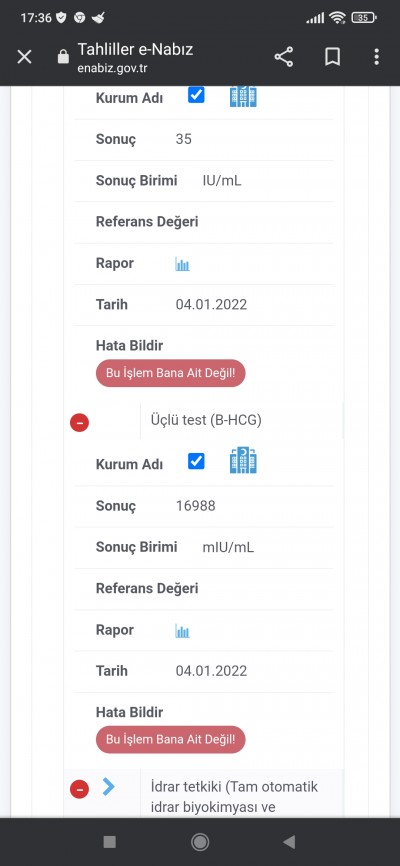Open the Rapor chart icon for B-HCG result
The image size is (400, 866).
182,631
